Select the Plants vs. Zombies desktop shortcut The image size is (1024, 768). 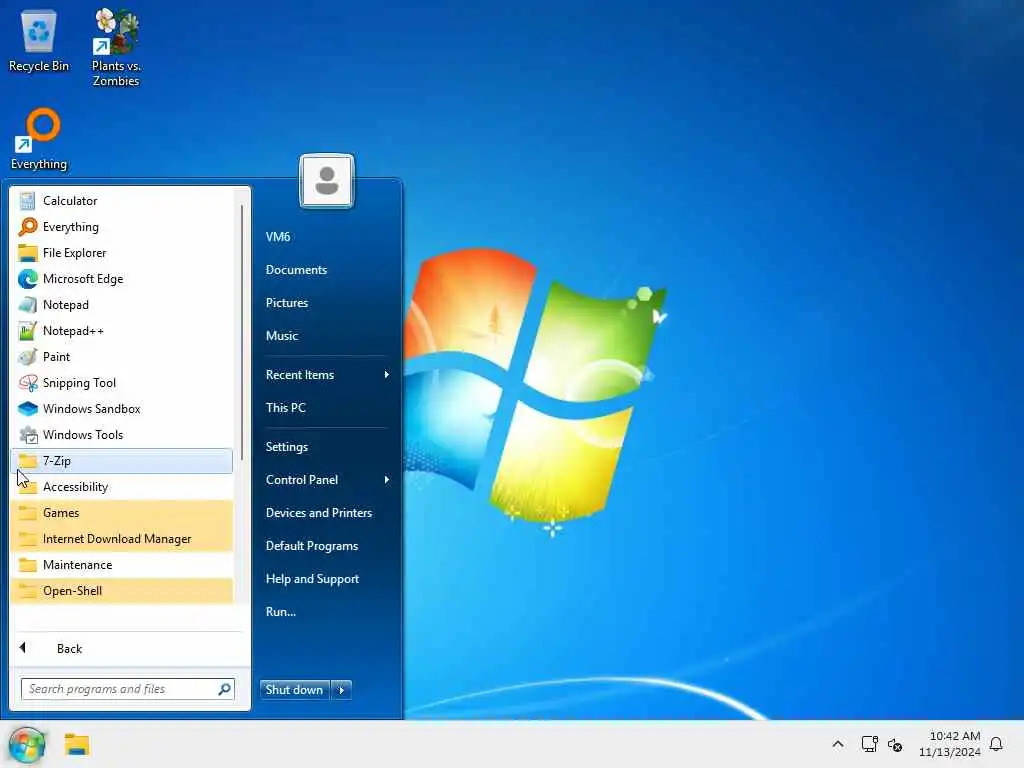click(116, 48)
